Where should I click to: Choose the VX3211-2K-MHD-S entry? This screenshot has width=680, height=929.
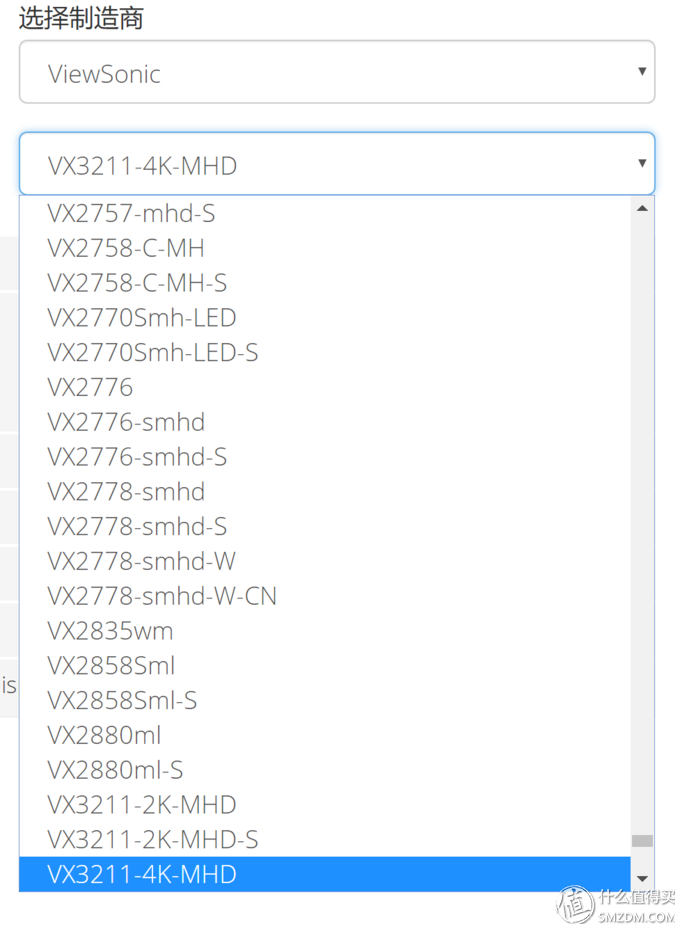point(153,839)
